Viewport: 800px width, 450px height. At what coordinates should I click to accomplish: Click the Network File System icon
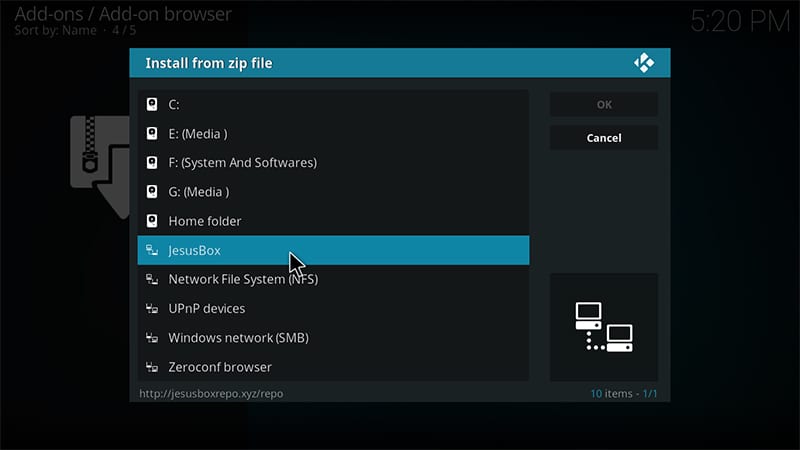(152, 279)
